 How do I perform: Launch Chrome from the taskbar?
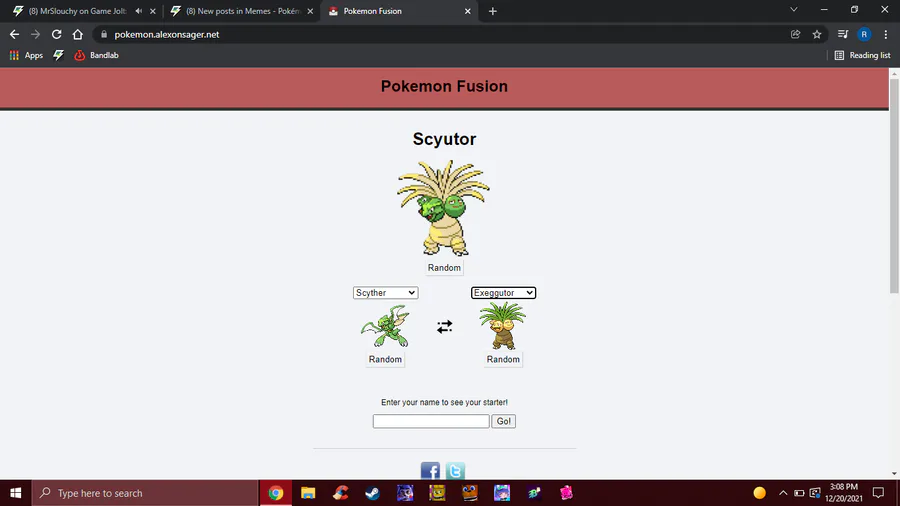(276, 493)
